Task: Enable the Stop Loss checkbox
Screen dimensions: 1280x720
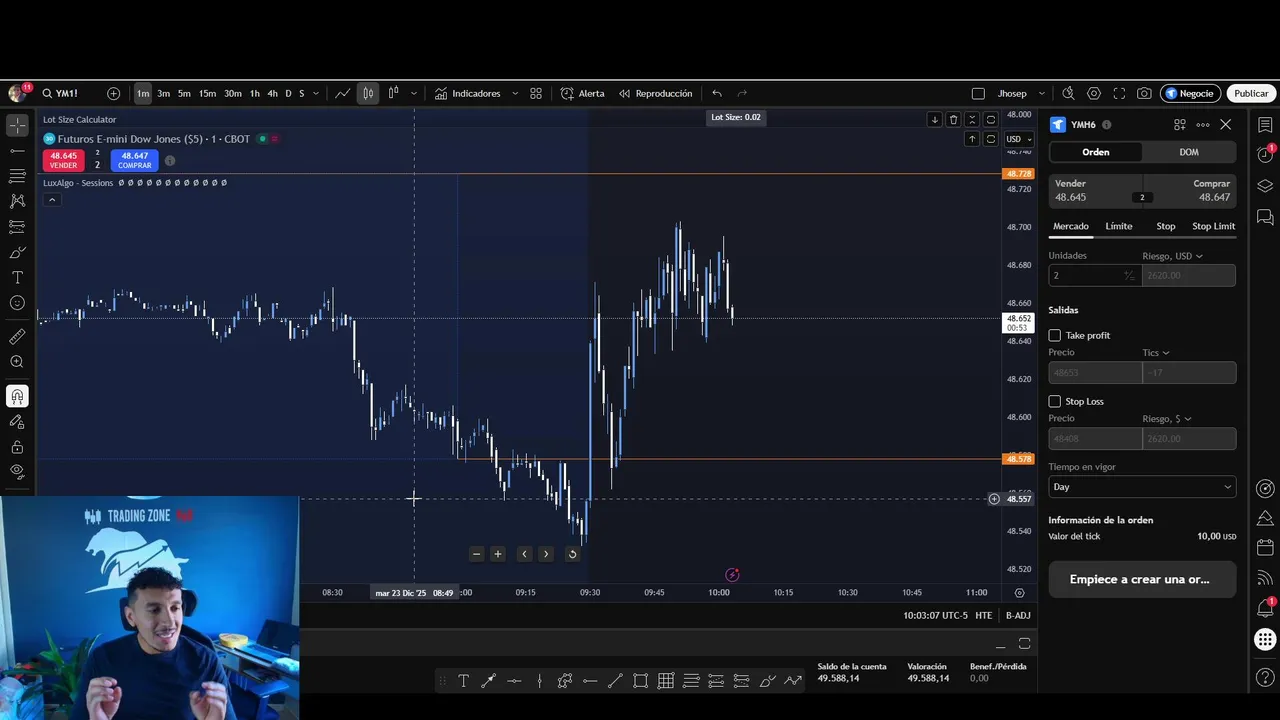Action: point(1054,401)
